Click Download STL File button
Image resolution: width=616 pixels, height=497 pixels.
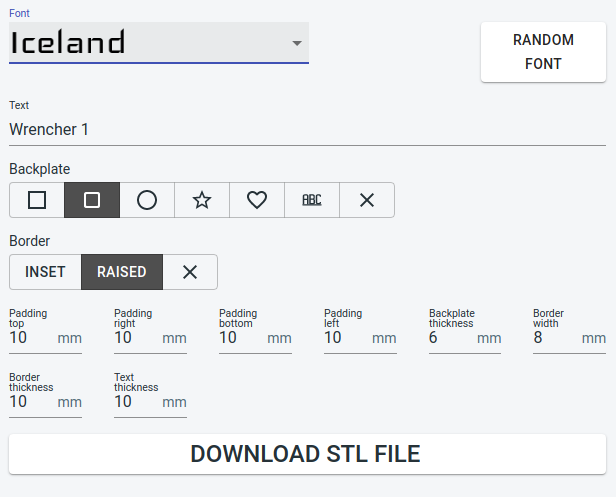coord(307,454)
